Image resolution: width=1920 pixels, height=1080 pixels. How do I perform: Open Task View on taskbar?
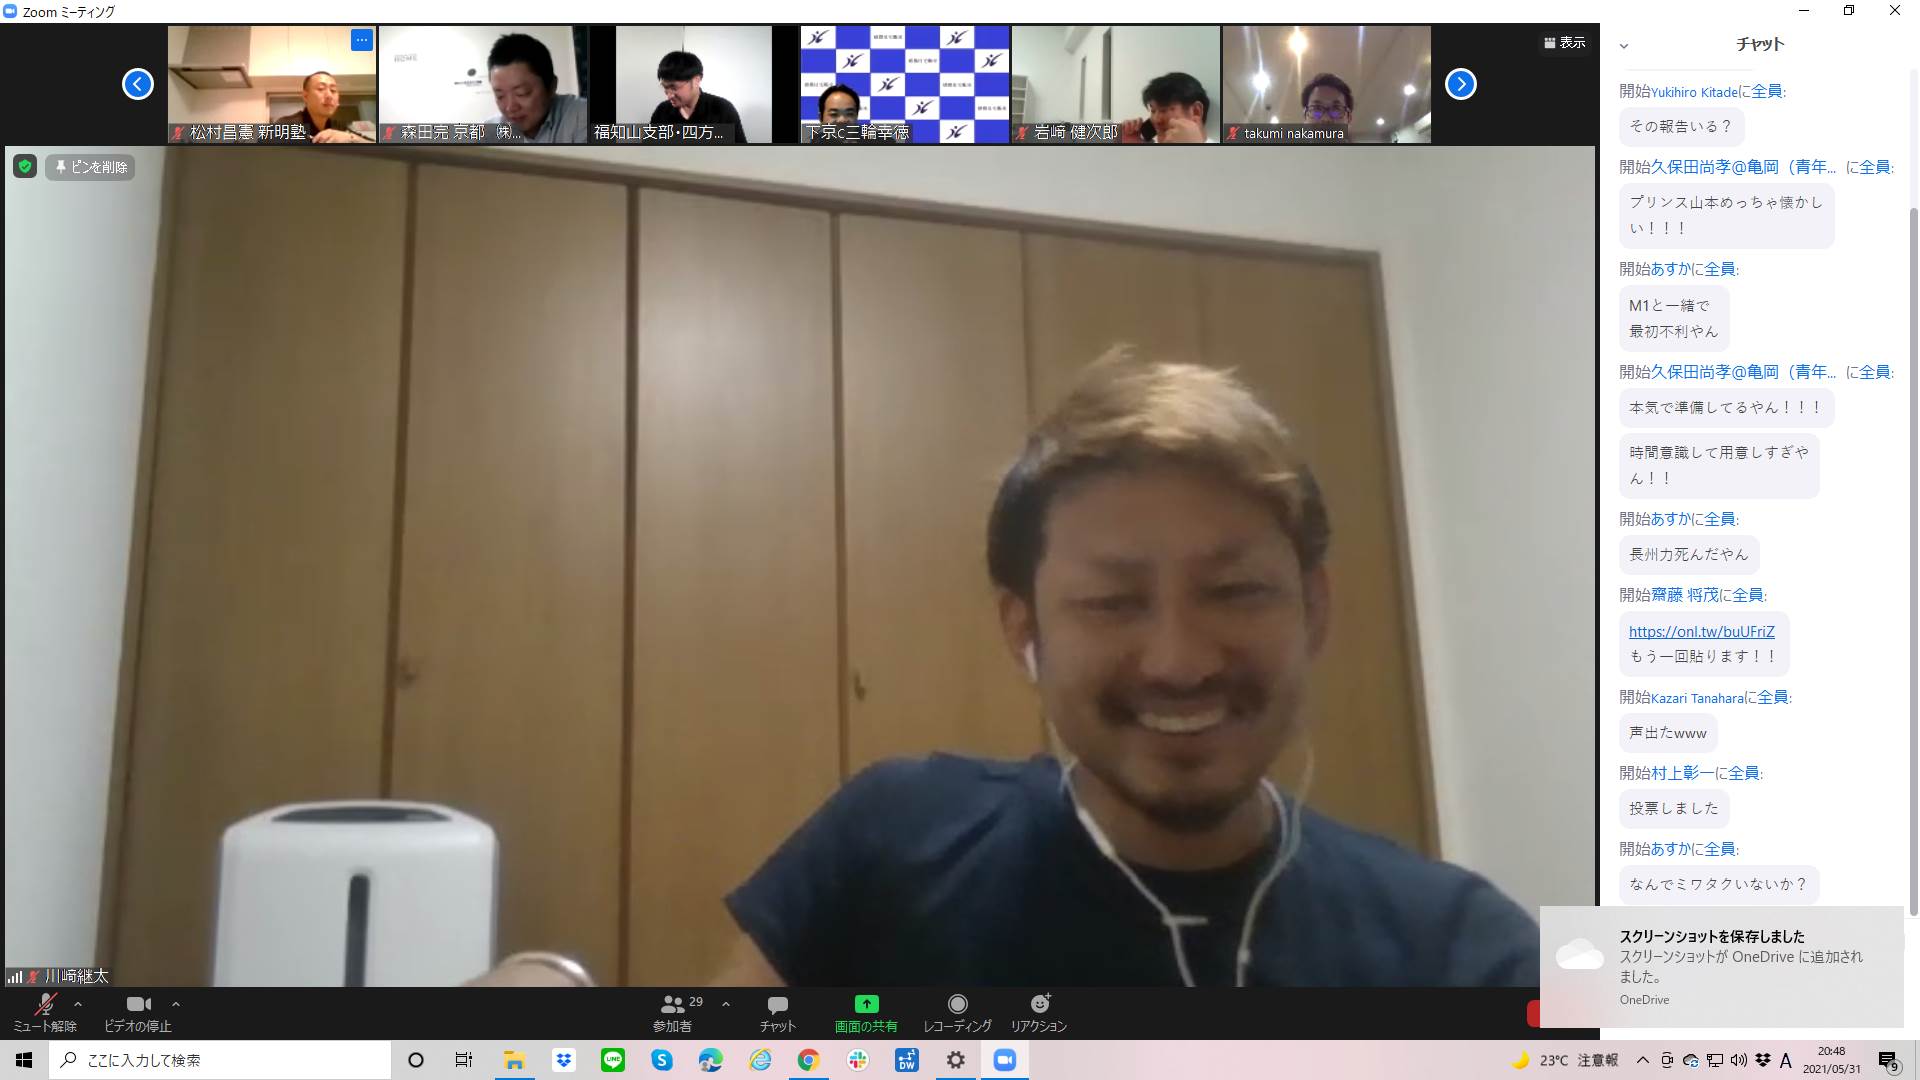pos(464,1060)
